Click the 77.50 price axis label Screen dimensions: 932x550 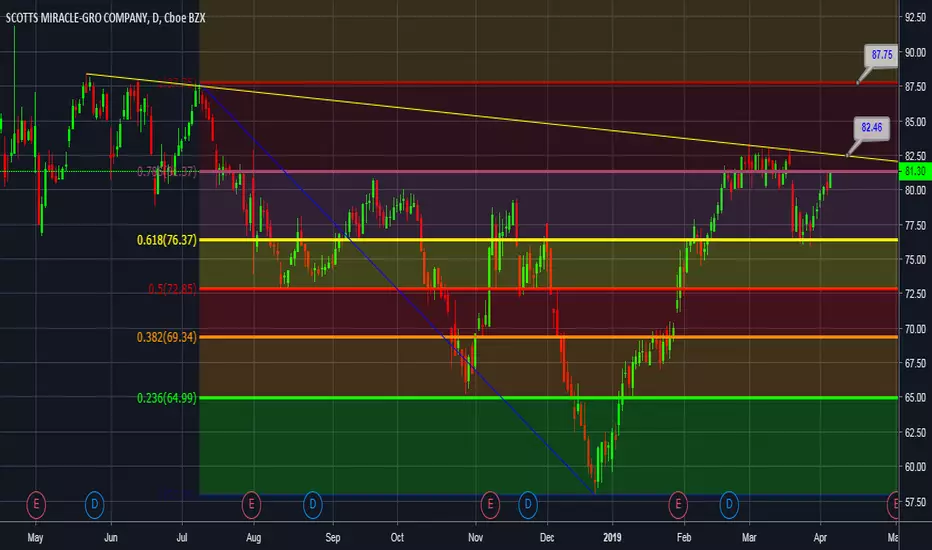[x=915, y=225]
